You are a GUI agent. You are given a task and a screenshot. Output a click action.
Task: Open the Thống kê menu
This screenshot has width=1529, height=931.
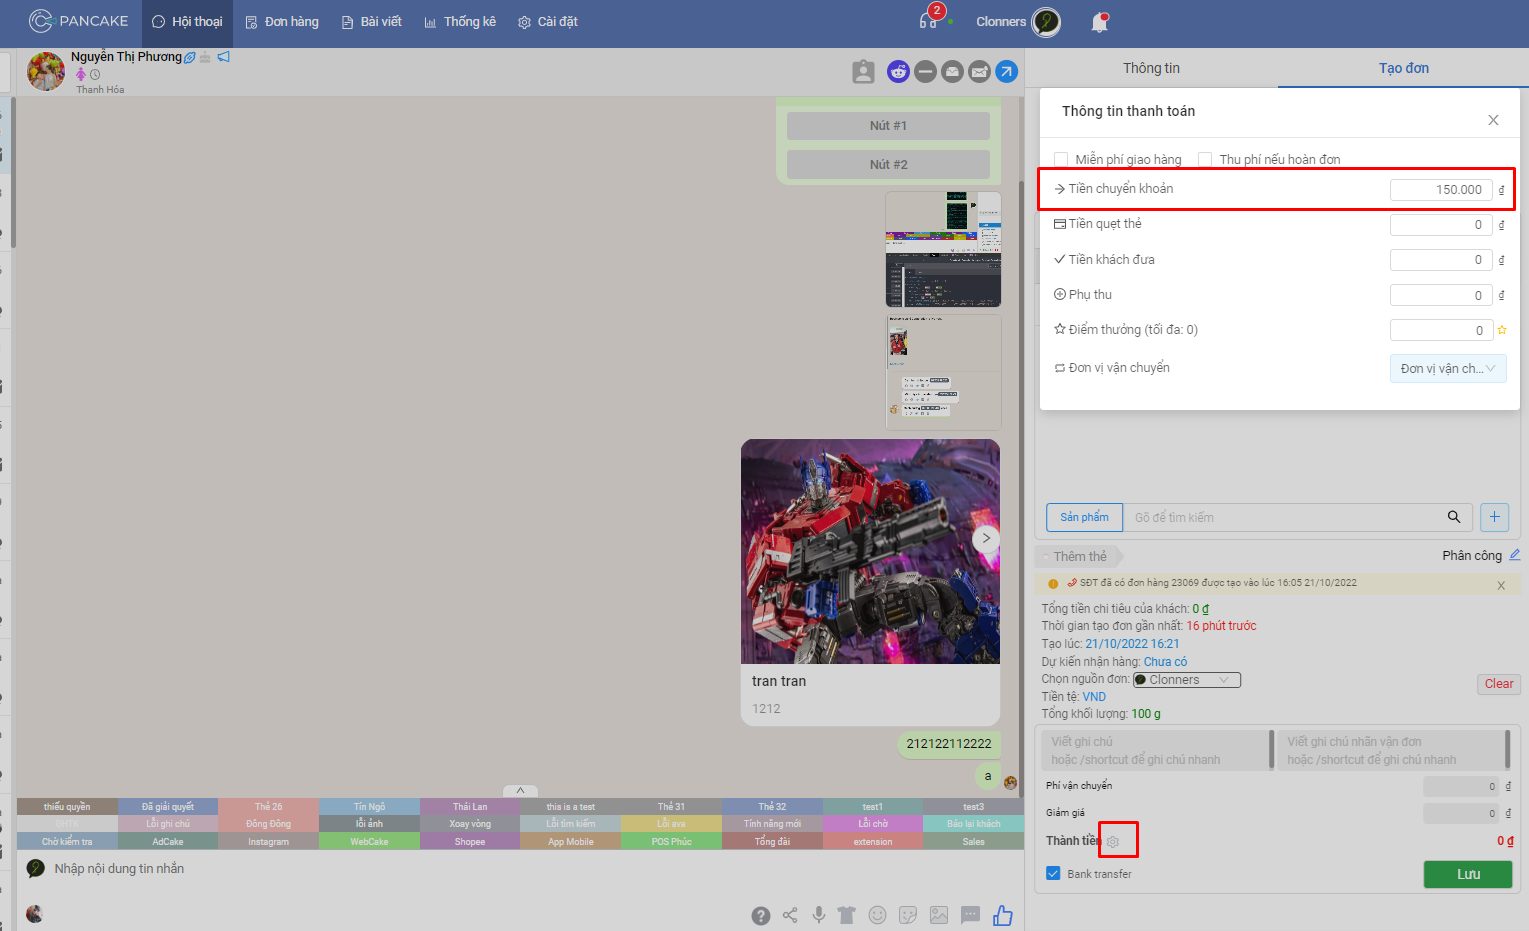[459, 22]
